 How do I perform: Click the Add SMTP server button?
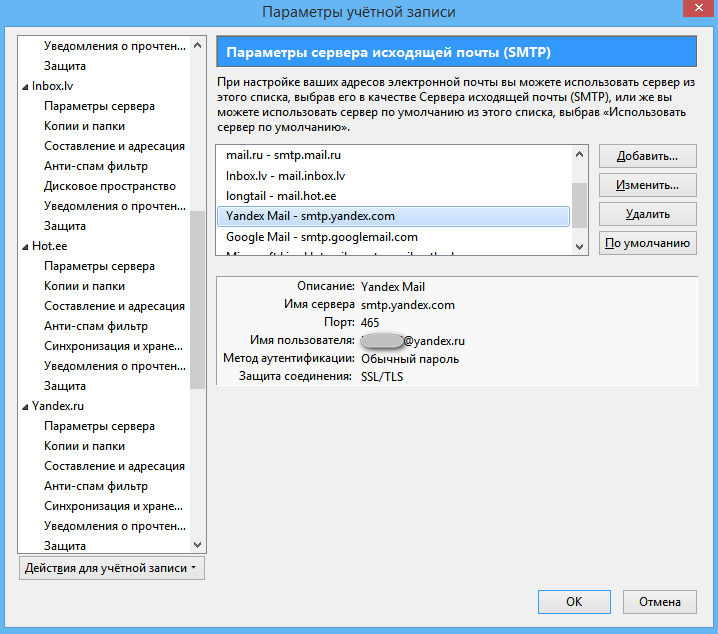pyautogui.click(x=647, y=156)
